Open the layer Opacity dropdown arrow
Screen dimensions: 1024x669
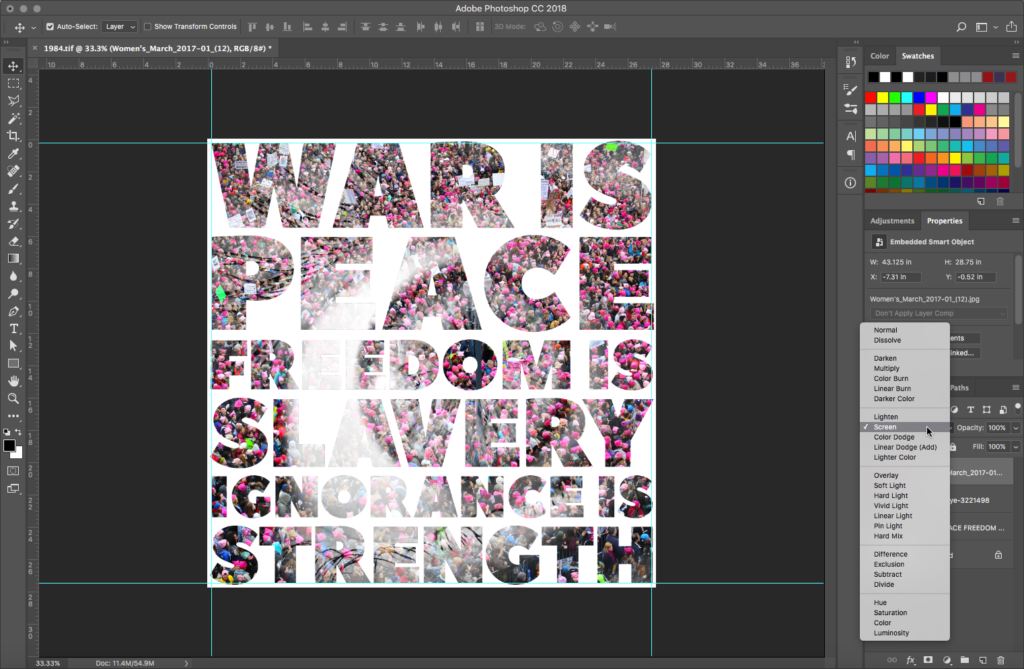click(x=1016, y=428)
